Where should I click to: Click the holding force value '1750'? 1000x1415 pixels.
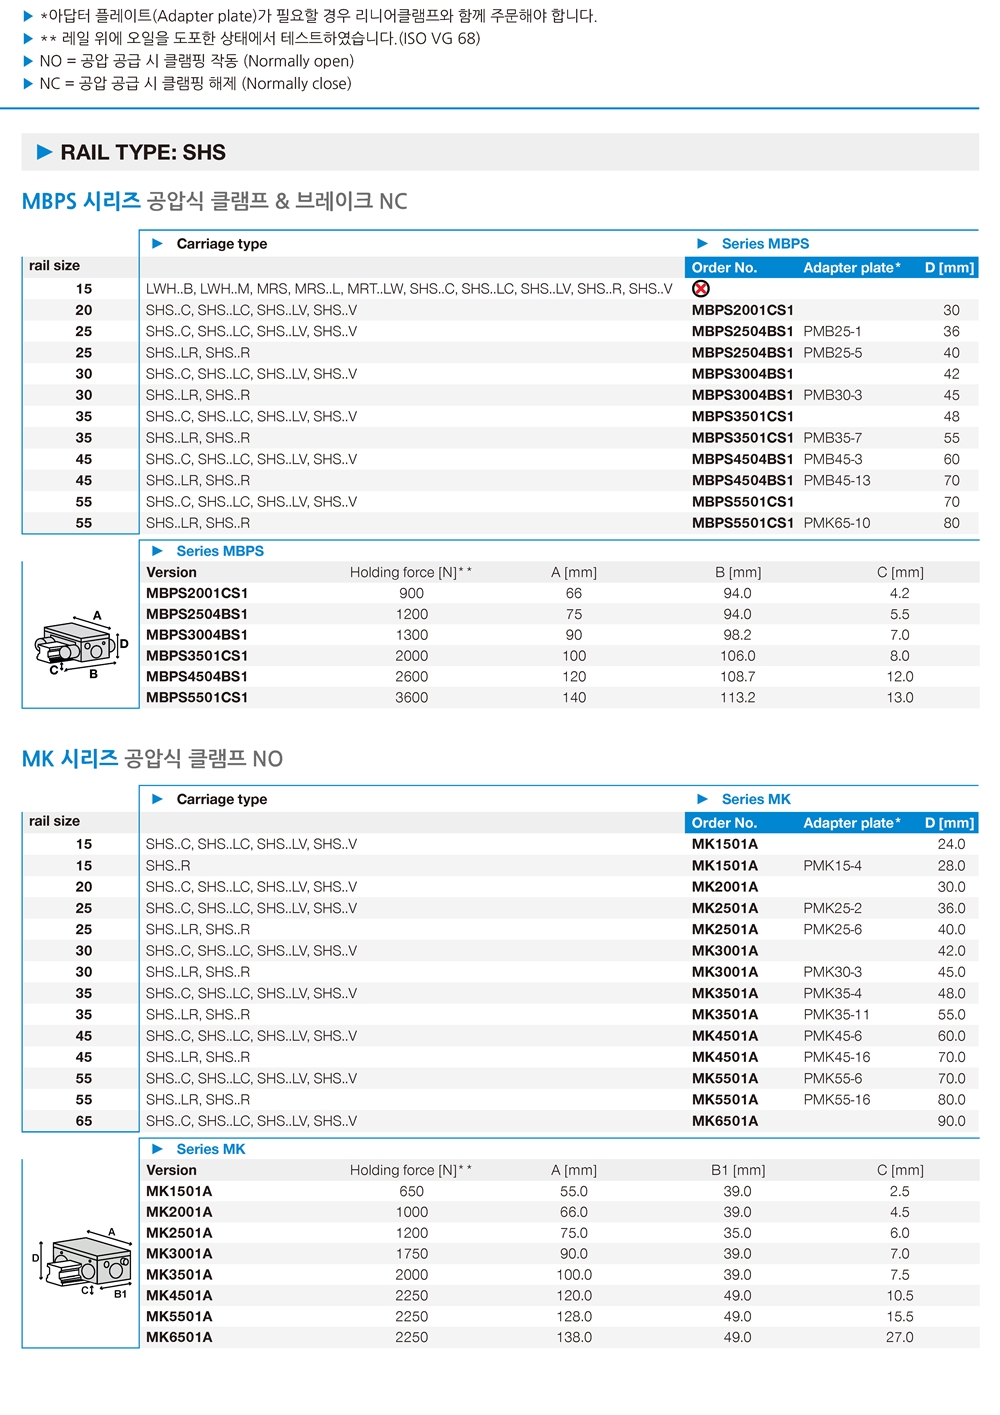click(411, 1254)
